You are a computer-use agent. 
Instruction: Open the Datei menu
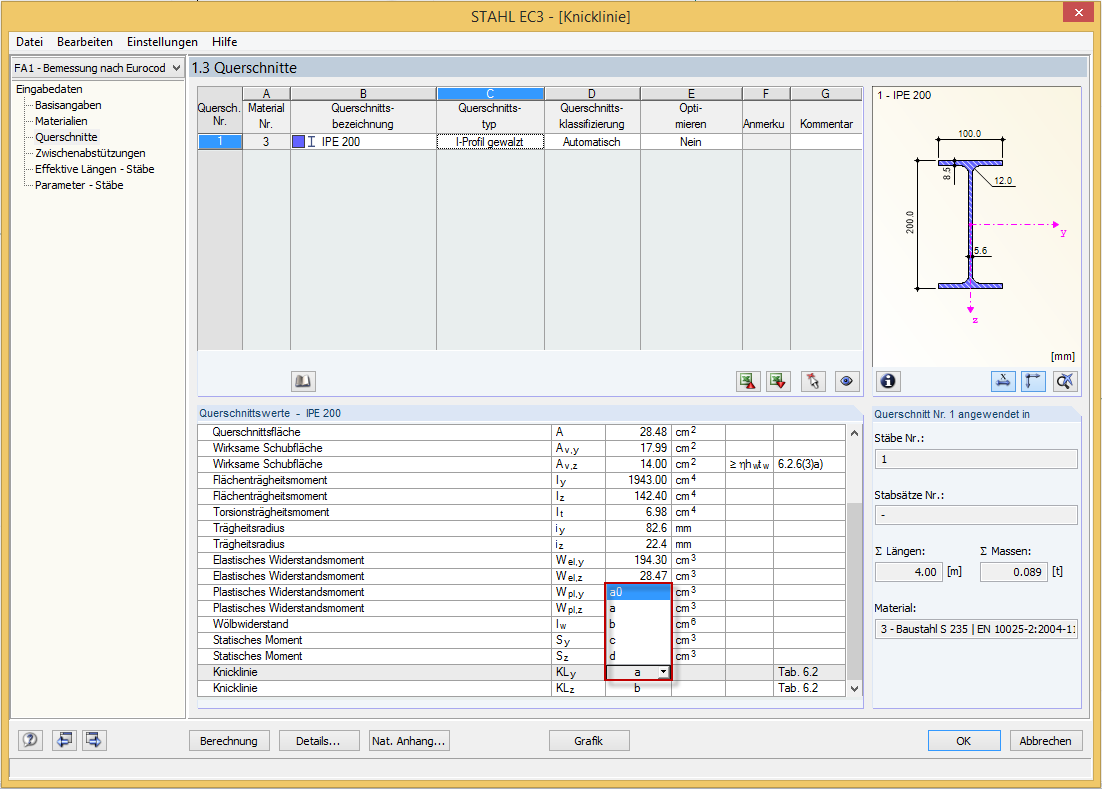30,42
